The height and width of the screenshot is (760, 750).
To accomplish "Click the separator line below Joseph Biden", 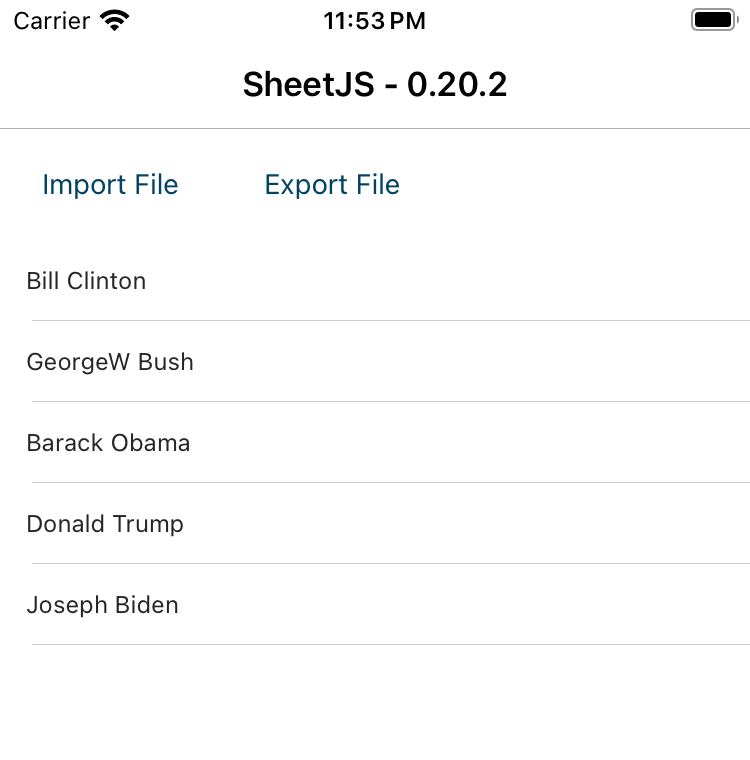I will point(390,645).
